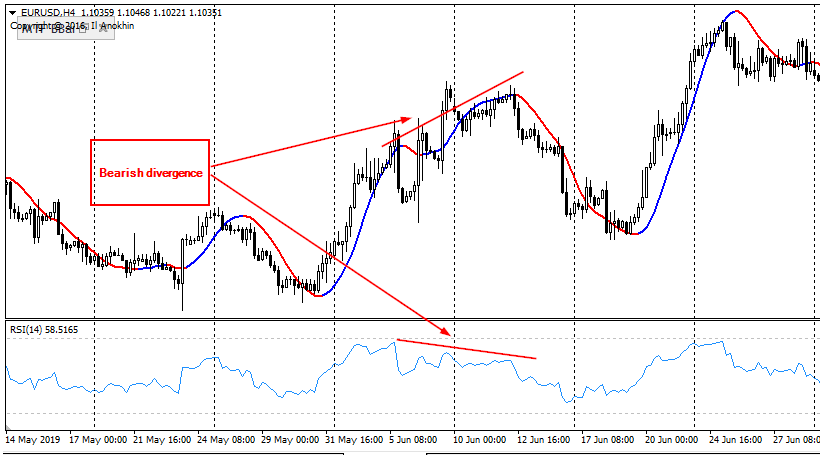Click the 24 Jun 16:00 time label
This screenshot has height=465, width=829.
[x=736, y=438]
